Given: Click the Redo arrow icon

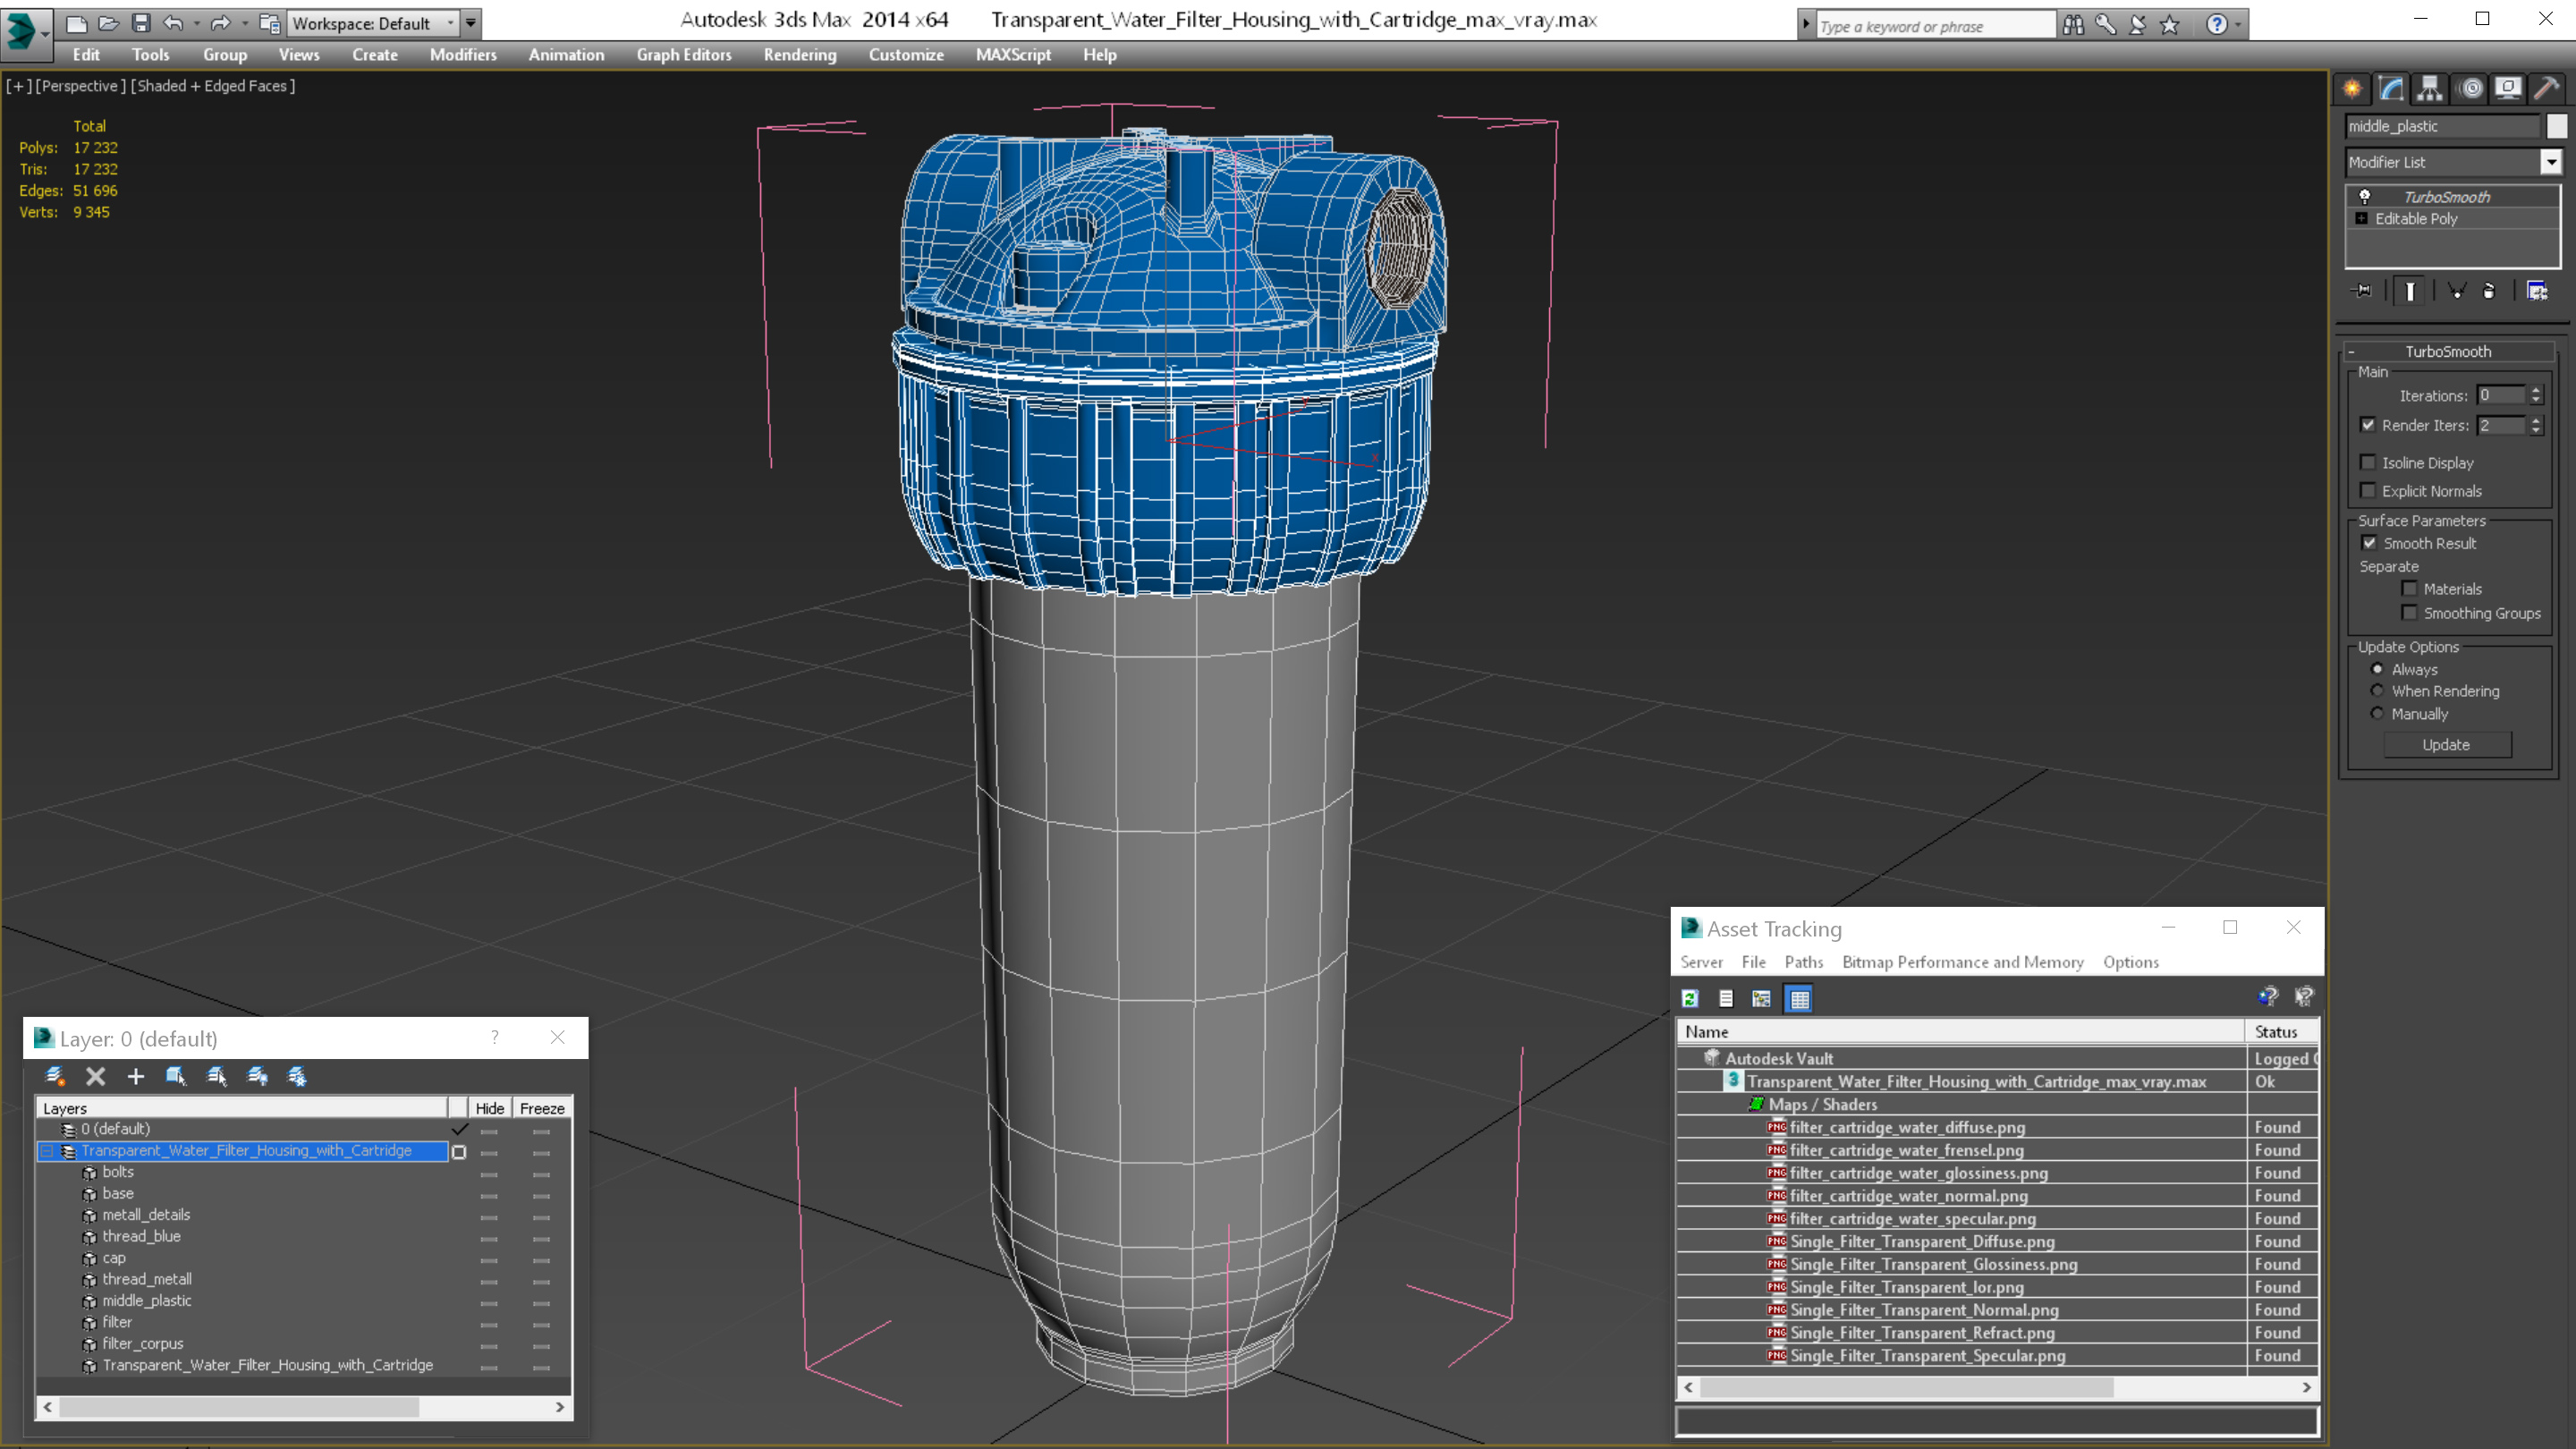Looking at the screenshot, I should pos(221,23).
